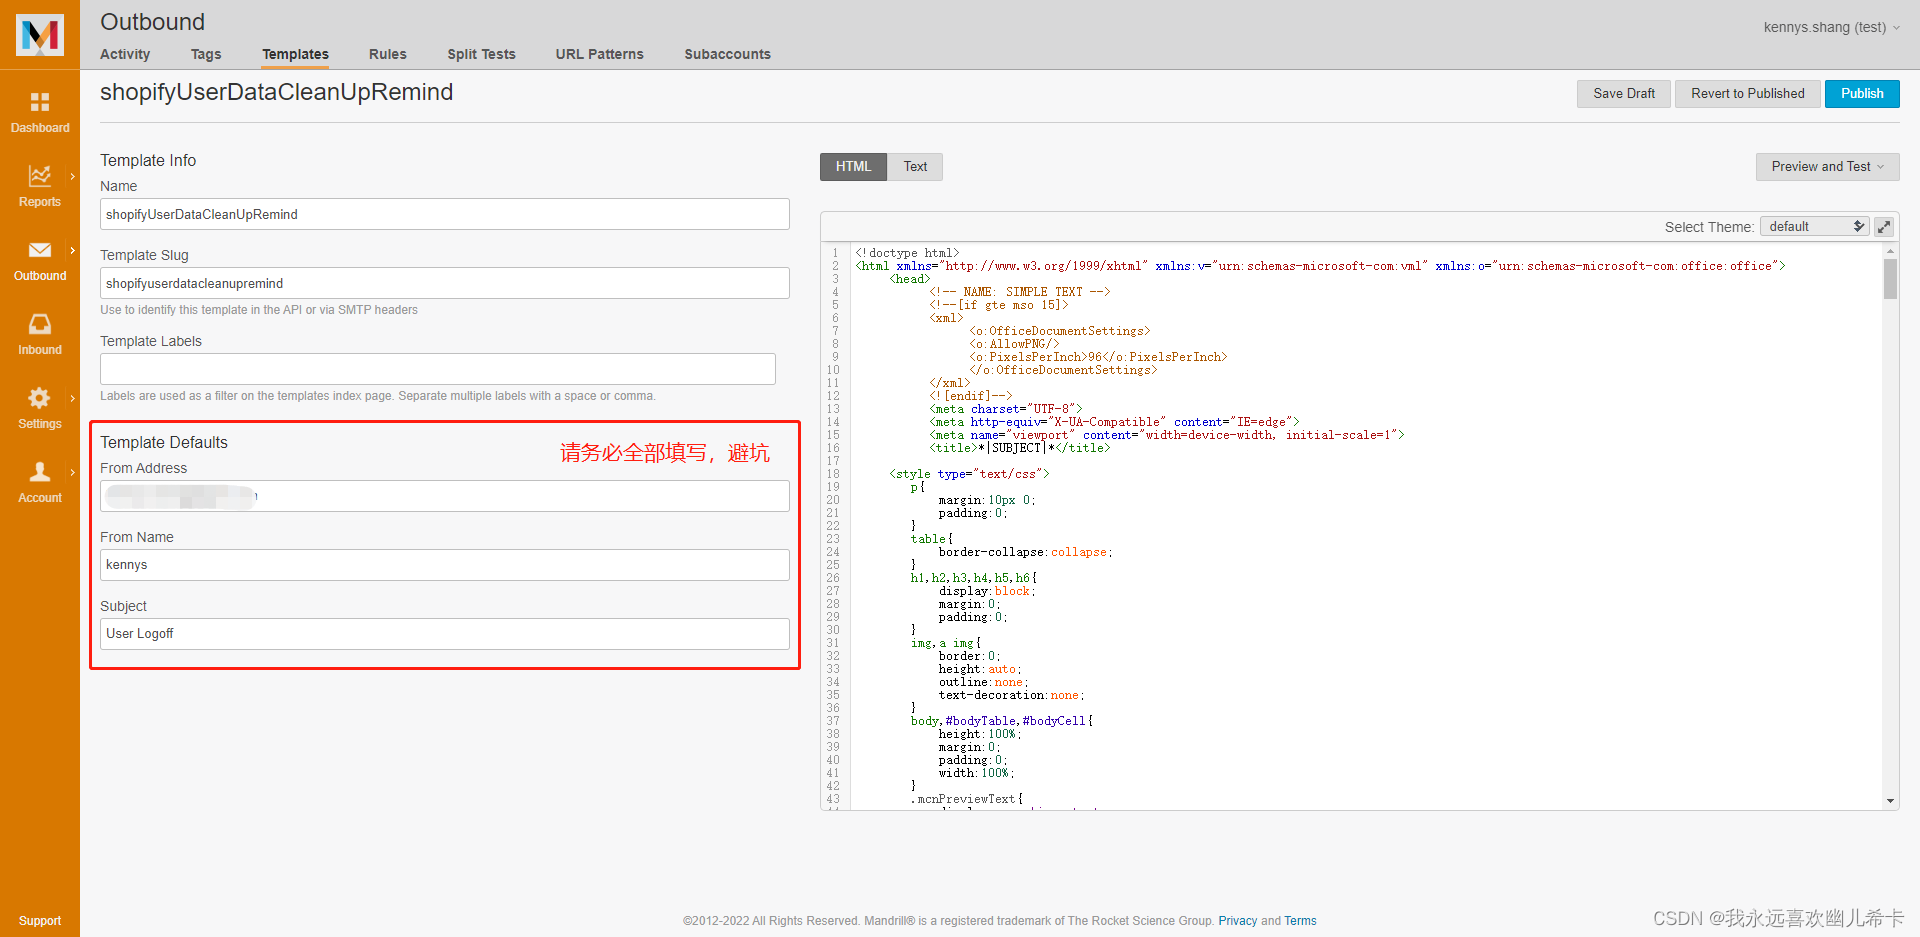Open the kennys.shang account menu
Viewport: 1920px width, 937px height.
(1832, 27)
